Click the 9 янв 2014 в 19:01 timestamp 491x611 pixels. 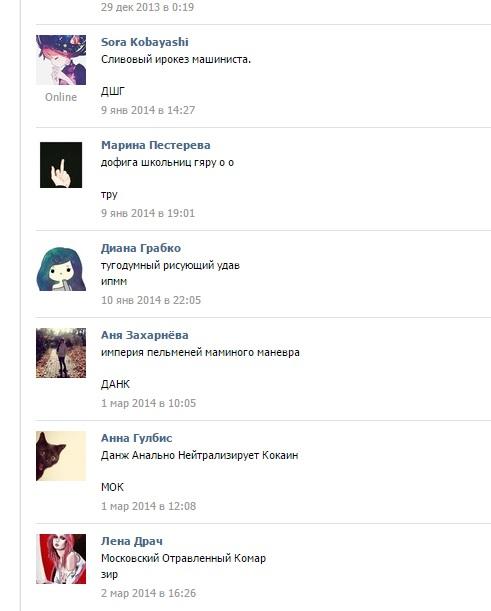(x=148, y=213)
